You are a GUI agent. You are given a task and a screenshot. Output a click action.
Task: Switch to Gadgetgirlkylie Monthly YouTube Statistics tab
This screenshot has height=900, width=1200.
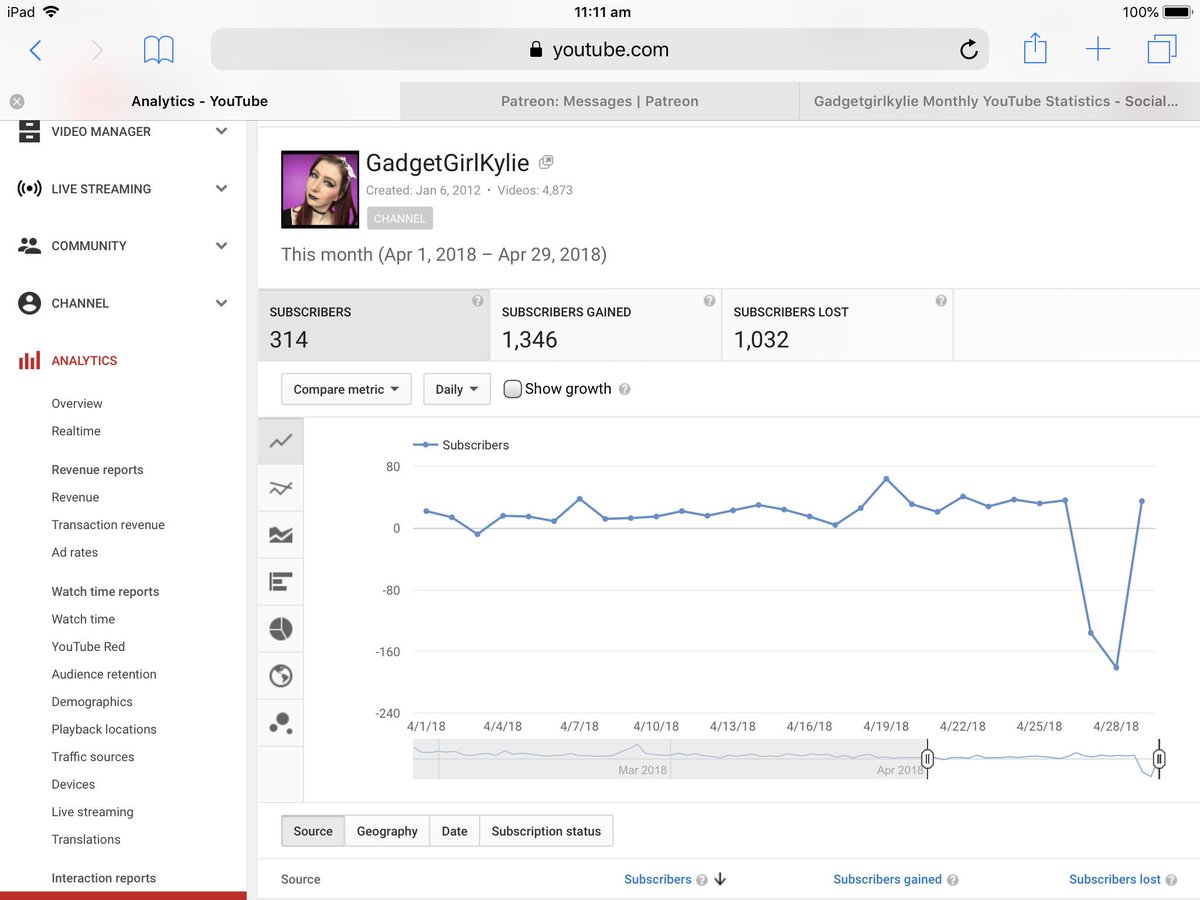[1000, 101]
